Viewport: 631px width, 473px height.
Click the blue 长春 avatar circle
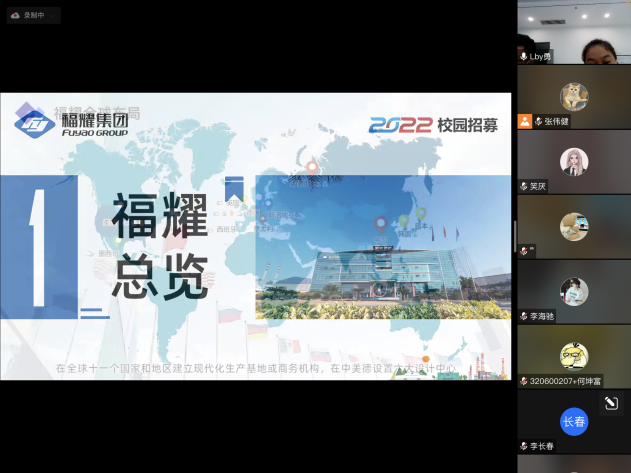pyautogui.click(x=573, y=421)
